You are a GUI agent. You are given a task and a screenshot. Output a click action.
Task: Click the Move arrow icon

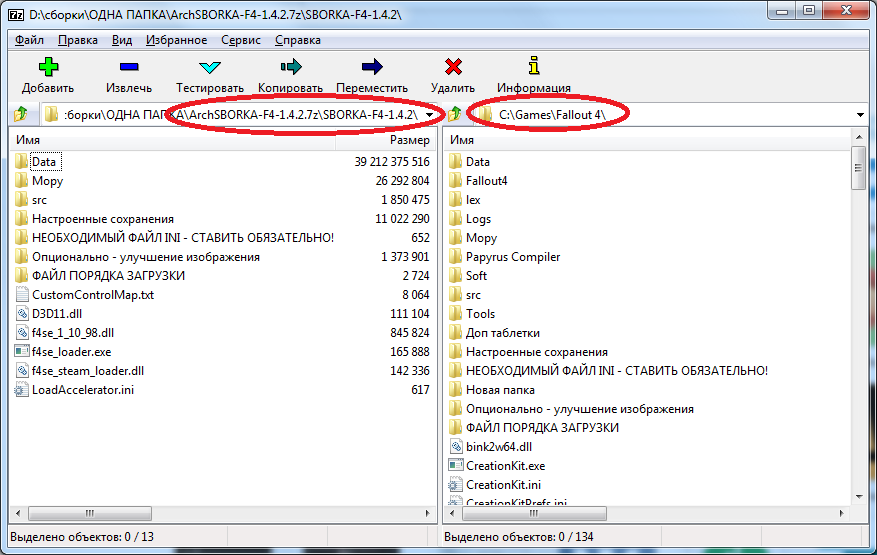(372, 68)
